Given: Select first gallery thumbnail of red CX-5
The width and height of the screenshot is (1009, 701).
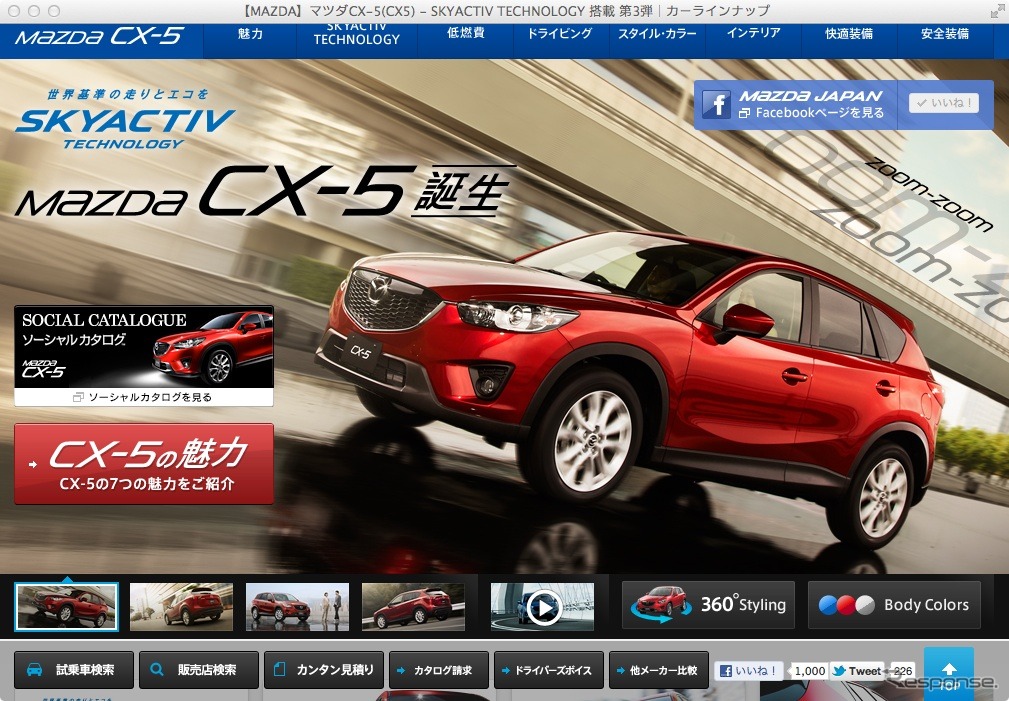Looking at the screenshot, I should pyautogui.click(x=66, y=606).
